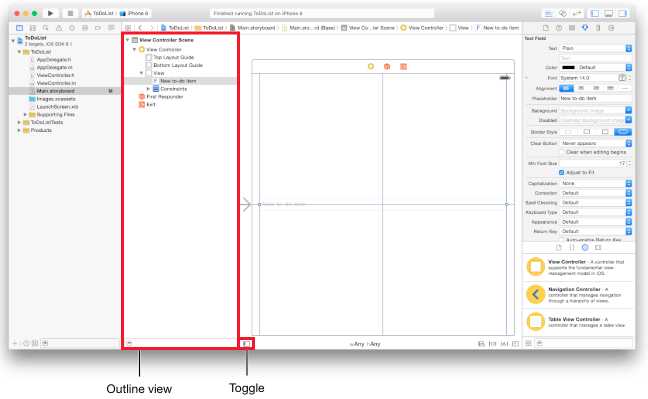Open the Size inspector tab
This screenshot has height=399, width=648.
pos(598,28)
